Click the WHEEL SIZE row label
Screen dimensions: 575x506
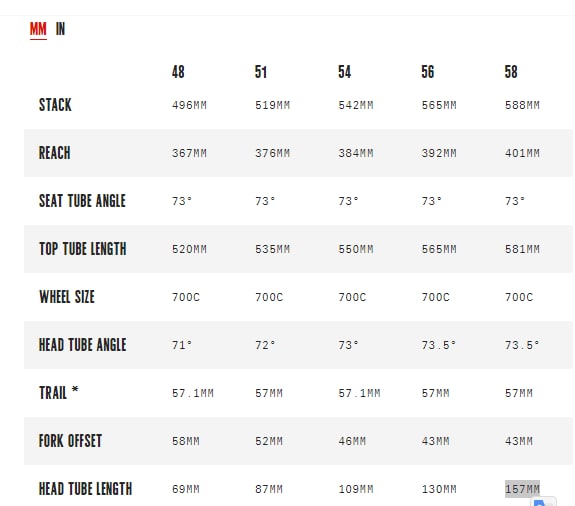pyautogui.click(x=67, y=297)
